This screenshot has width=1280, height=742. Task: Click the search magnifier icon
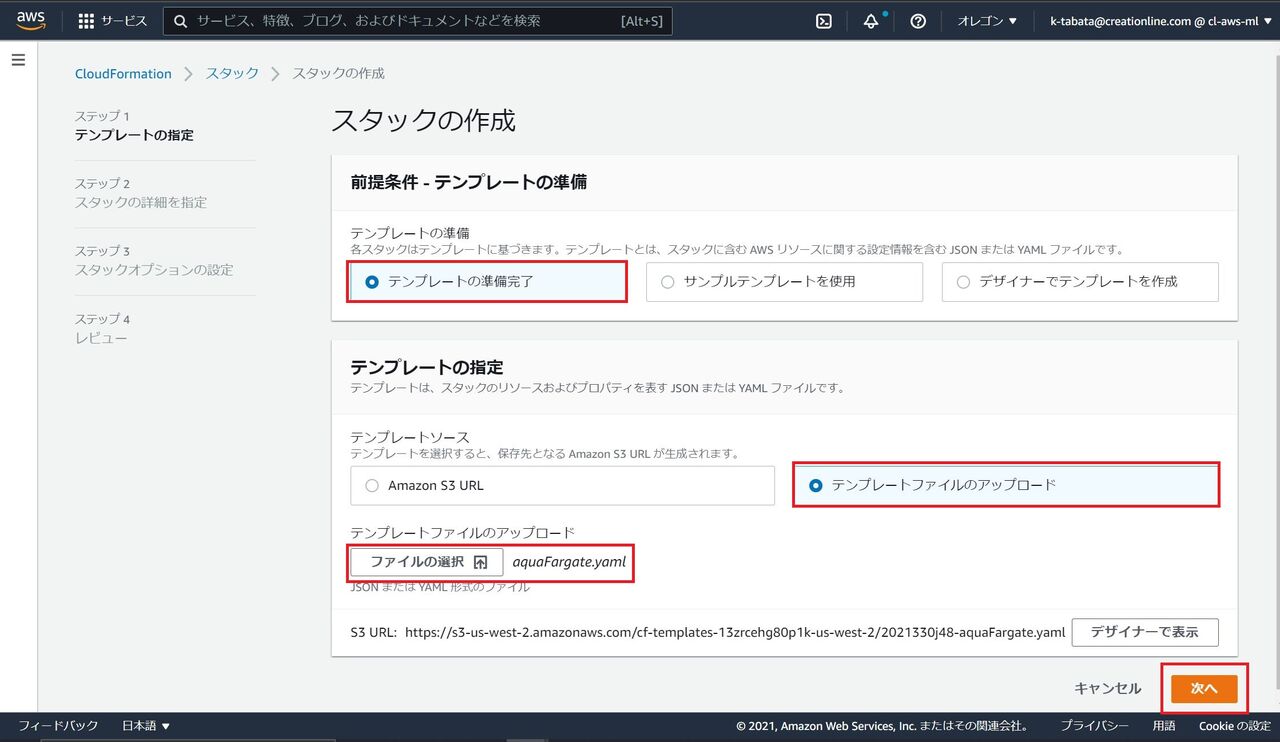(180, 21)
